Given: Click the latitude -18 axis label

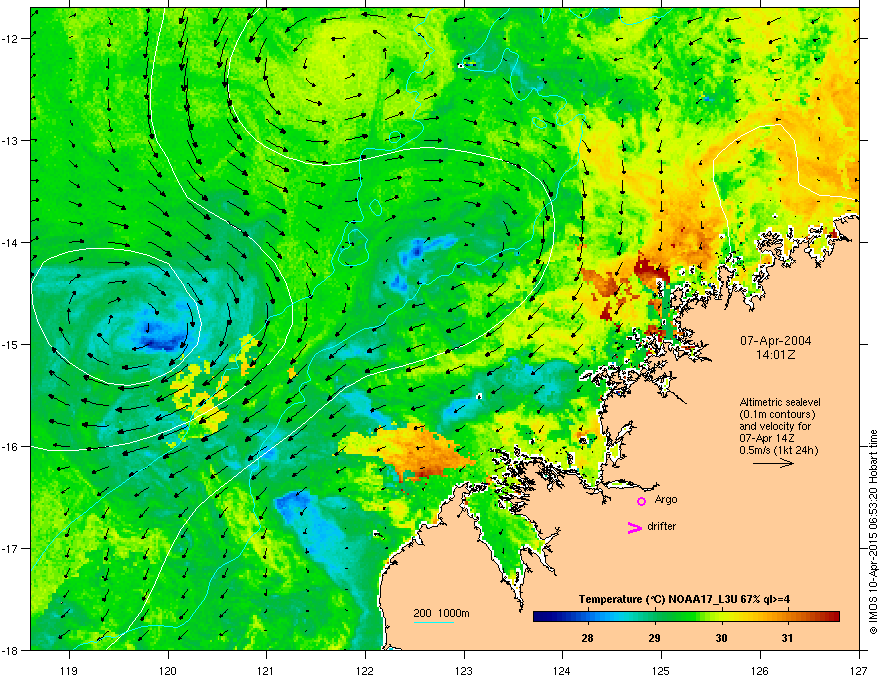Looking at the screenshot, I should (x=11, y=650).
